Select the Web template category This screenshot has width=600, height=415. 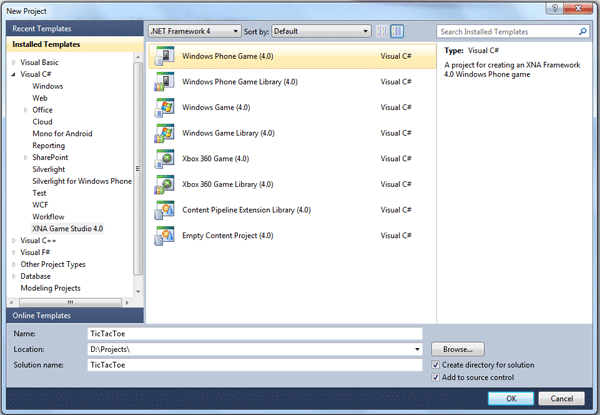coord(40,98)
